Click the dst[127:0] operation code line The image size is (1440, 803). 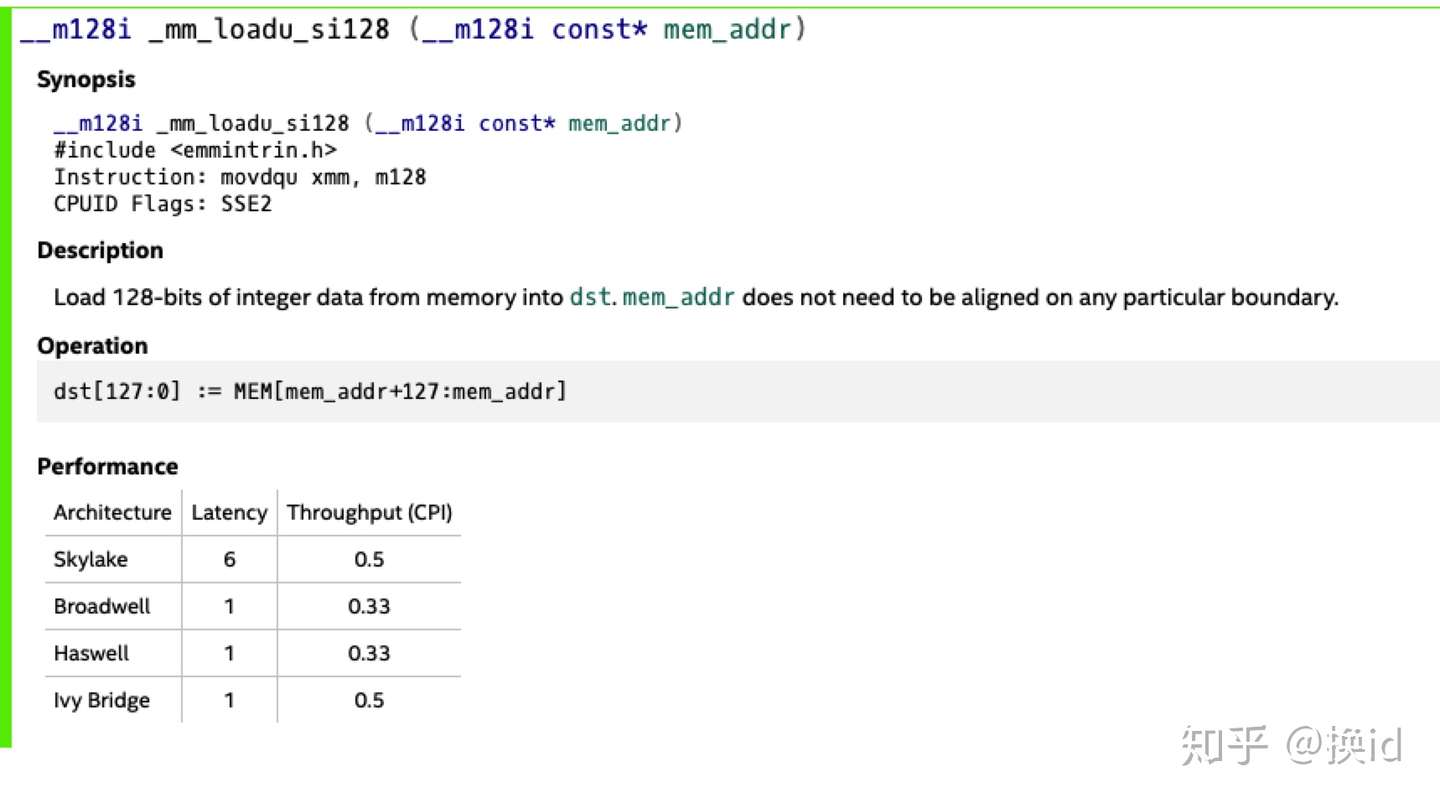310,391
